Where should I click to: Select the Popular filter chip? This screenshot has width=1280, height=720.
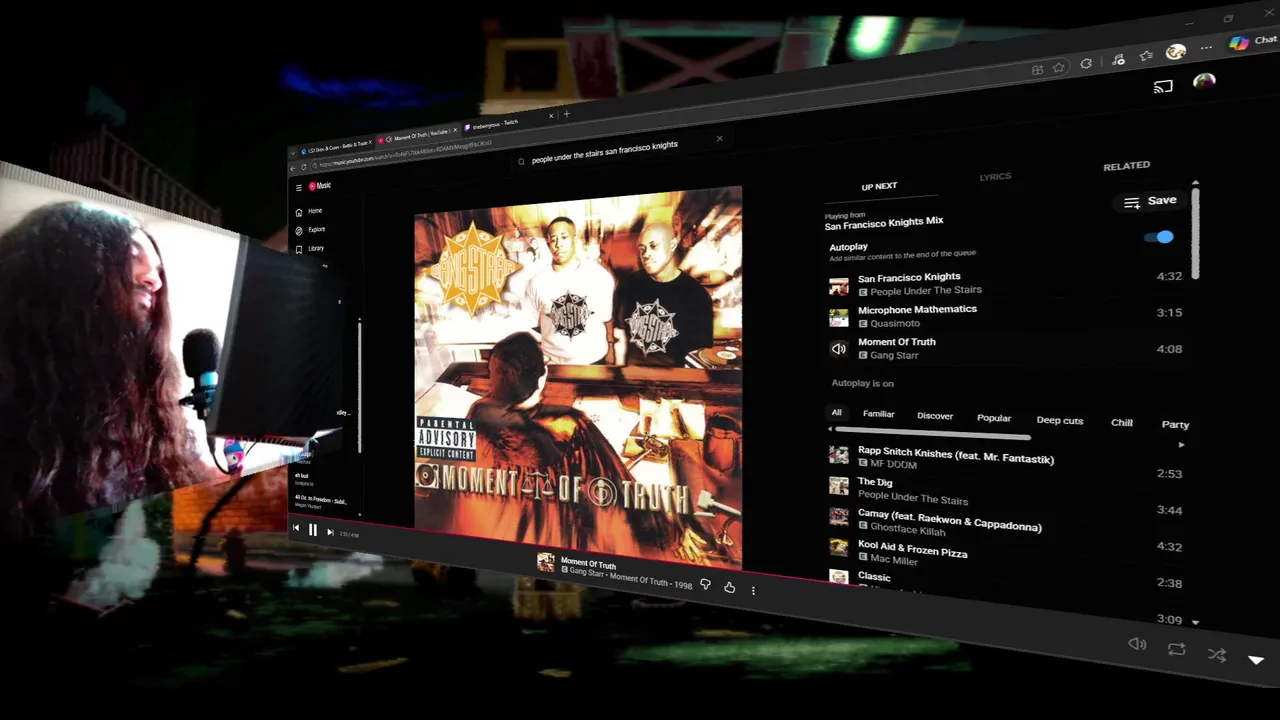994,418
